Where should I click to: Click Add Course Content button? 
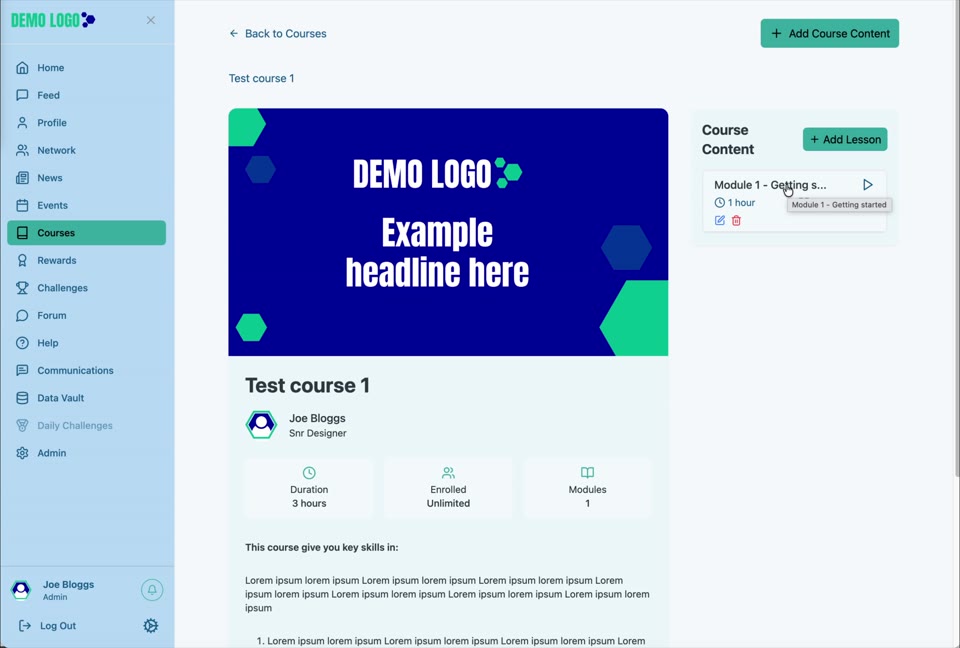830,33
